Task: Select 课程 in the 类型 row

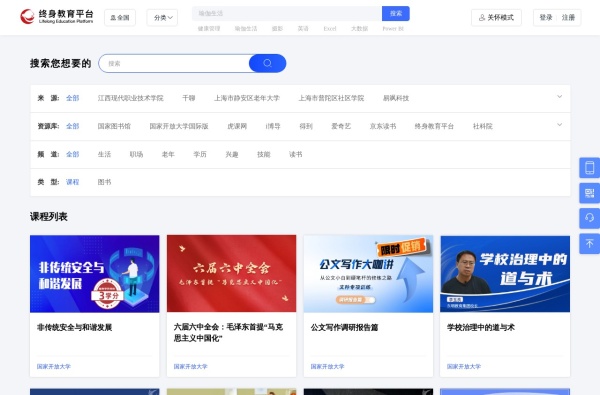Action: tap(73, 182)
